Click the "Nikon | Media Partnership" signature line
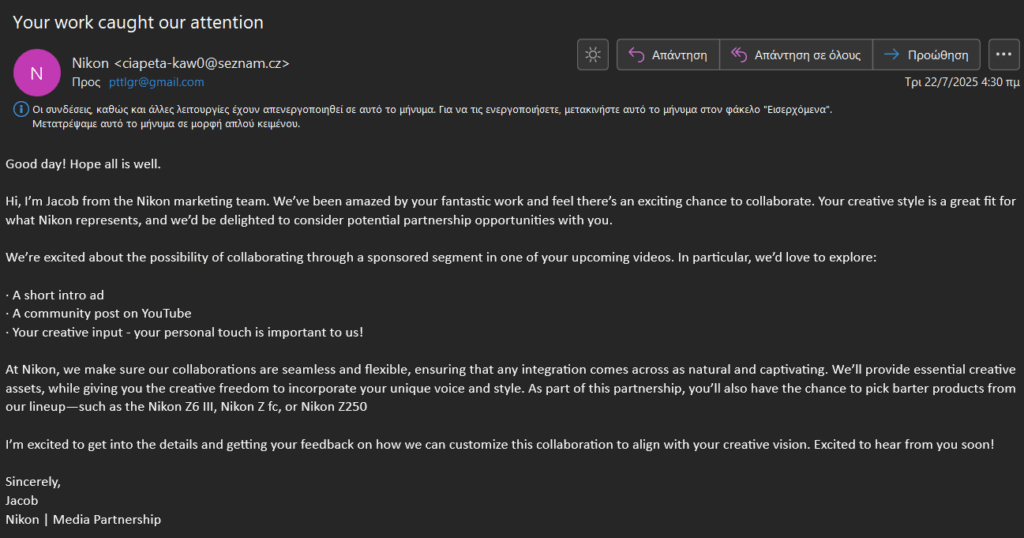This screenshot has height=538, width=1024. pos(83,519)
